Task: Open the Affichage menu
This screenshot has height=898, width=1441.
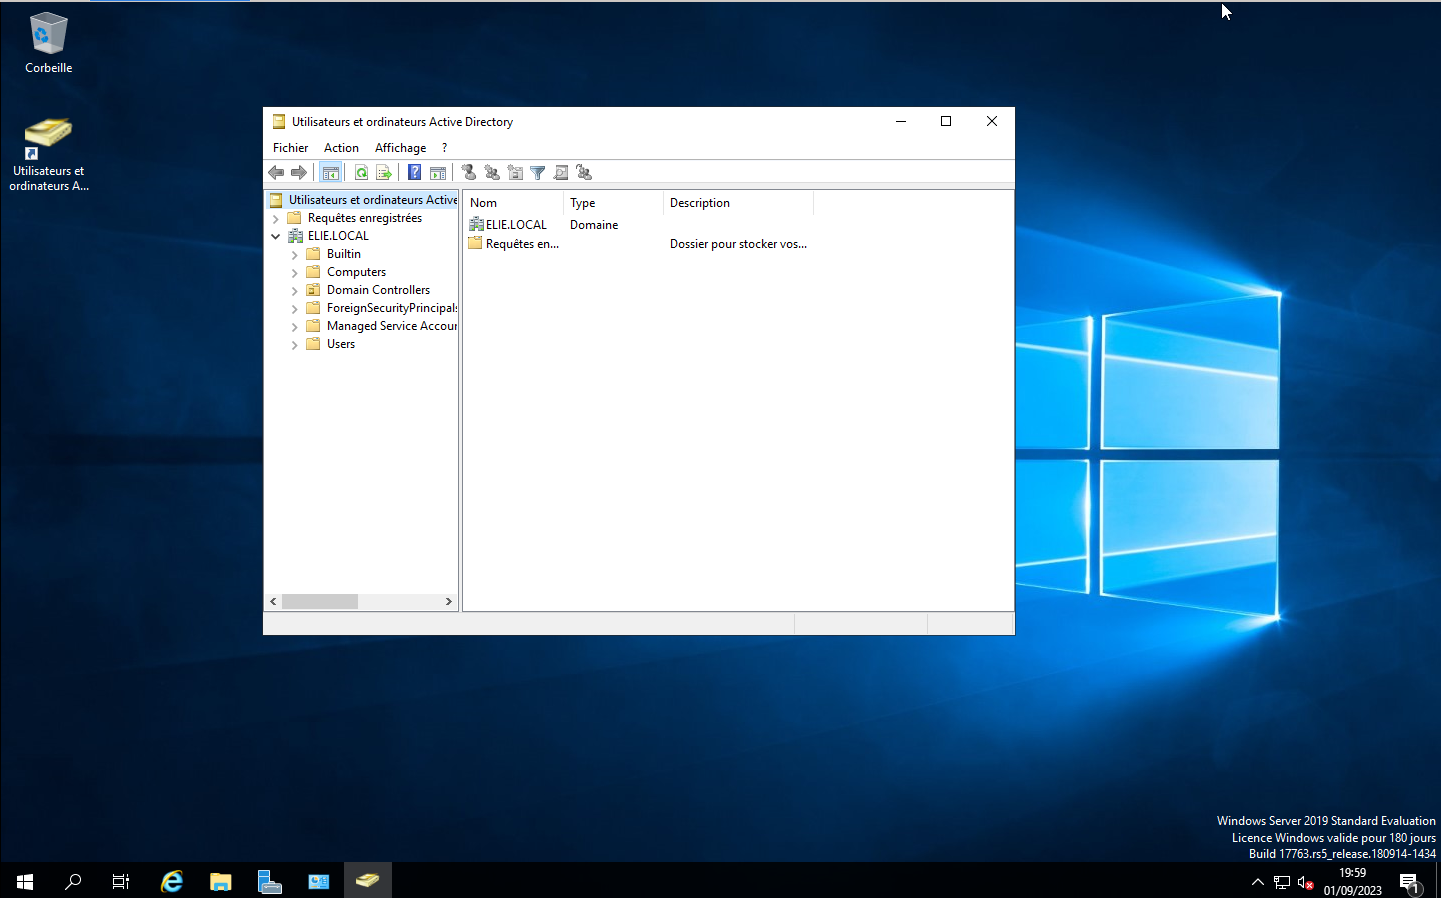Action: click(400, 148)
